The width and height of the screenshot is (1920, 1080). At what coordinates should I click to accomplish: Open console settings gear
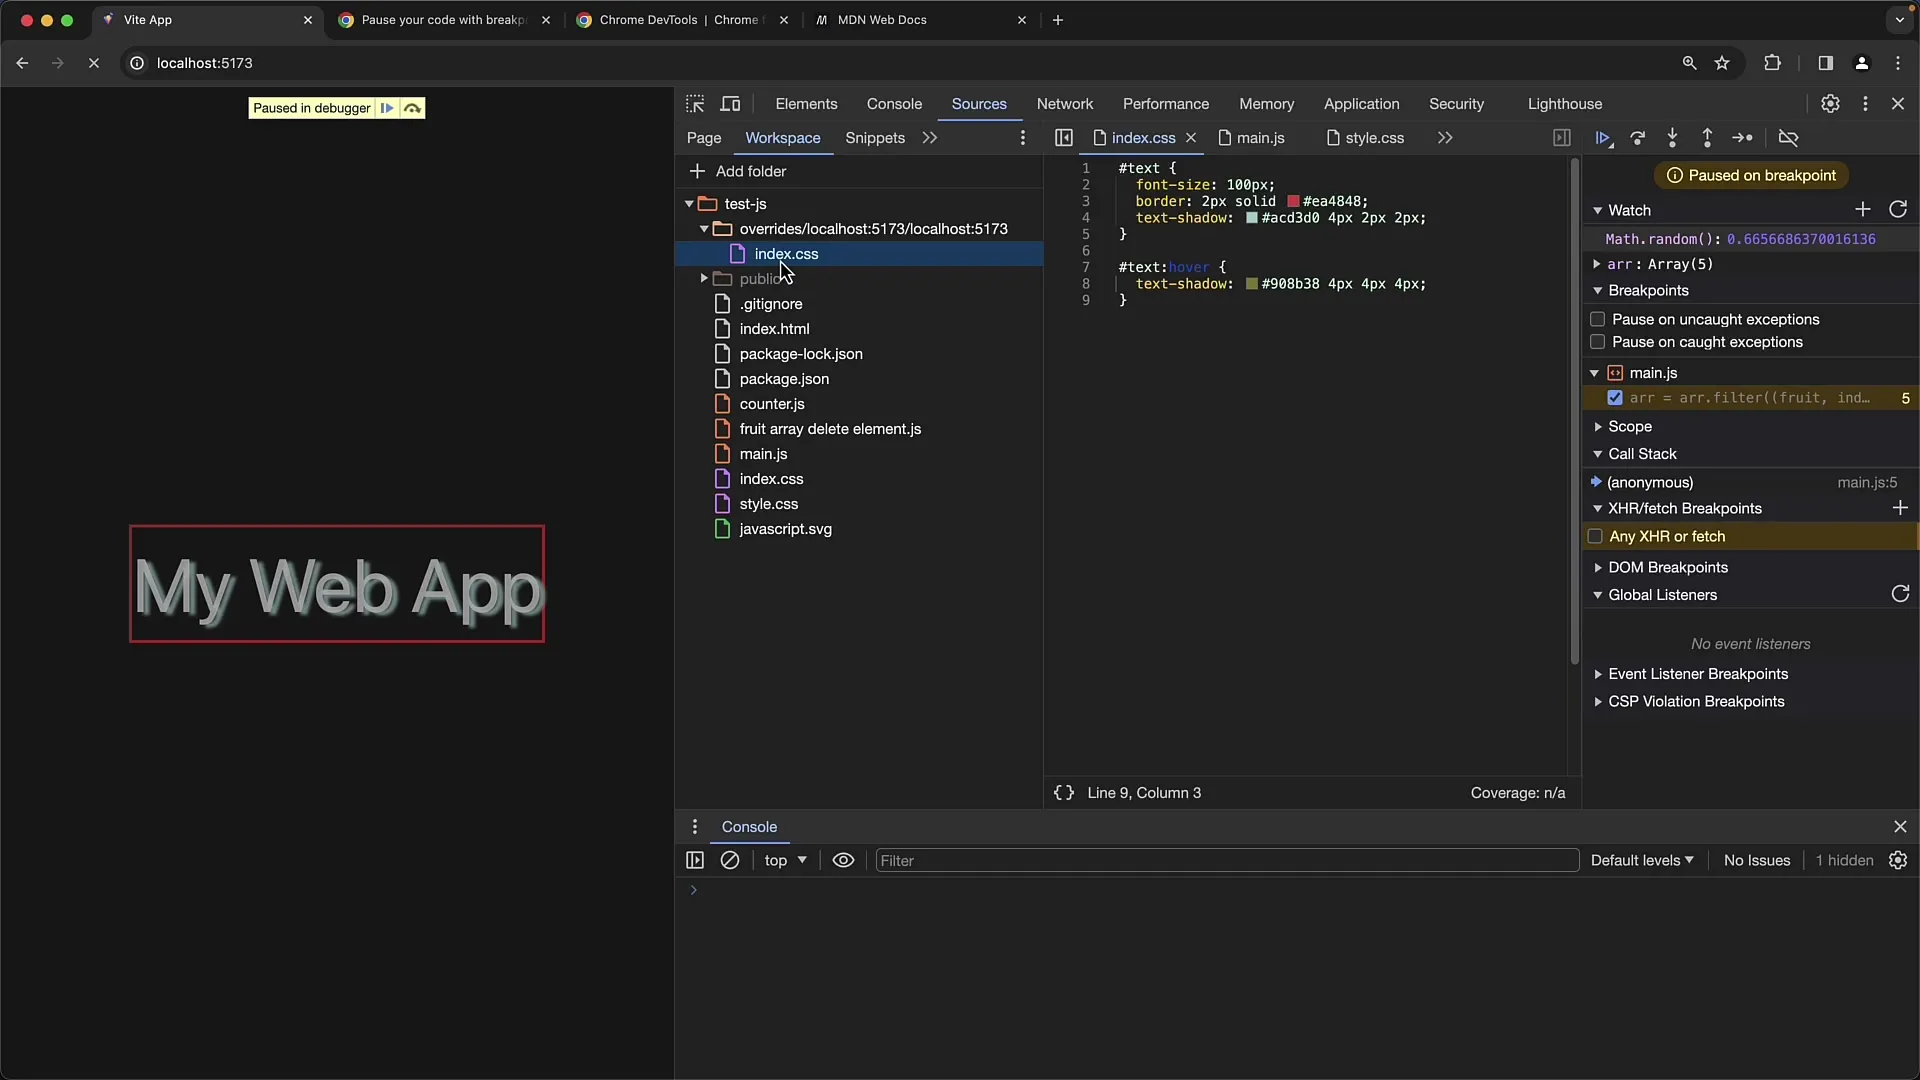[x=1898, y=861]
